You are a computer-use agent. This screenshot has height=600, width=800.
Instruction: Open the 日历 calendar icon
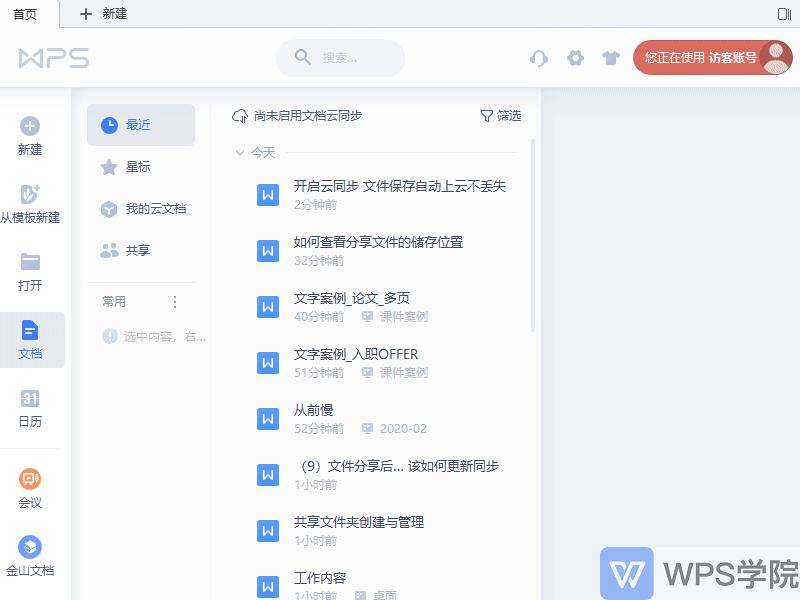point(30,398)
